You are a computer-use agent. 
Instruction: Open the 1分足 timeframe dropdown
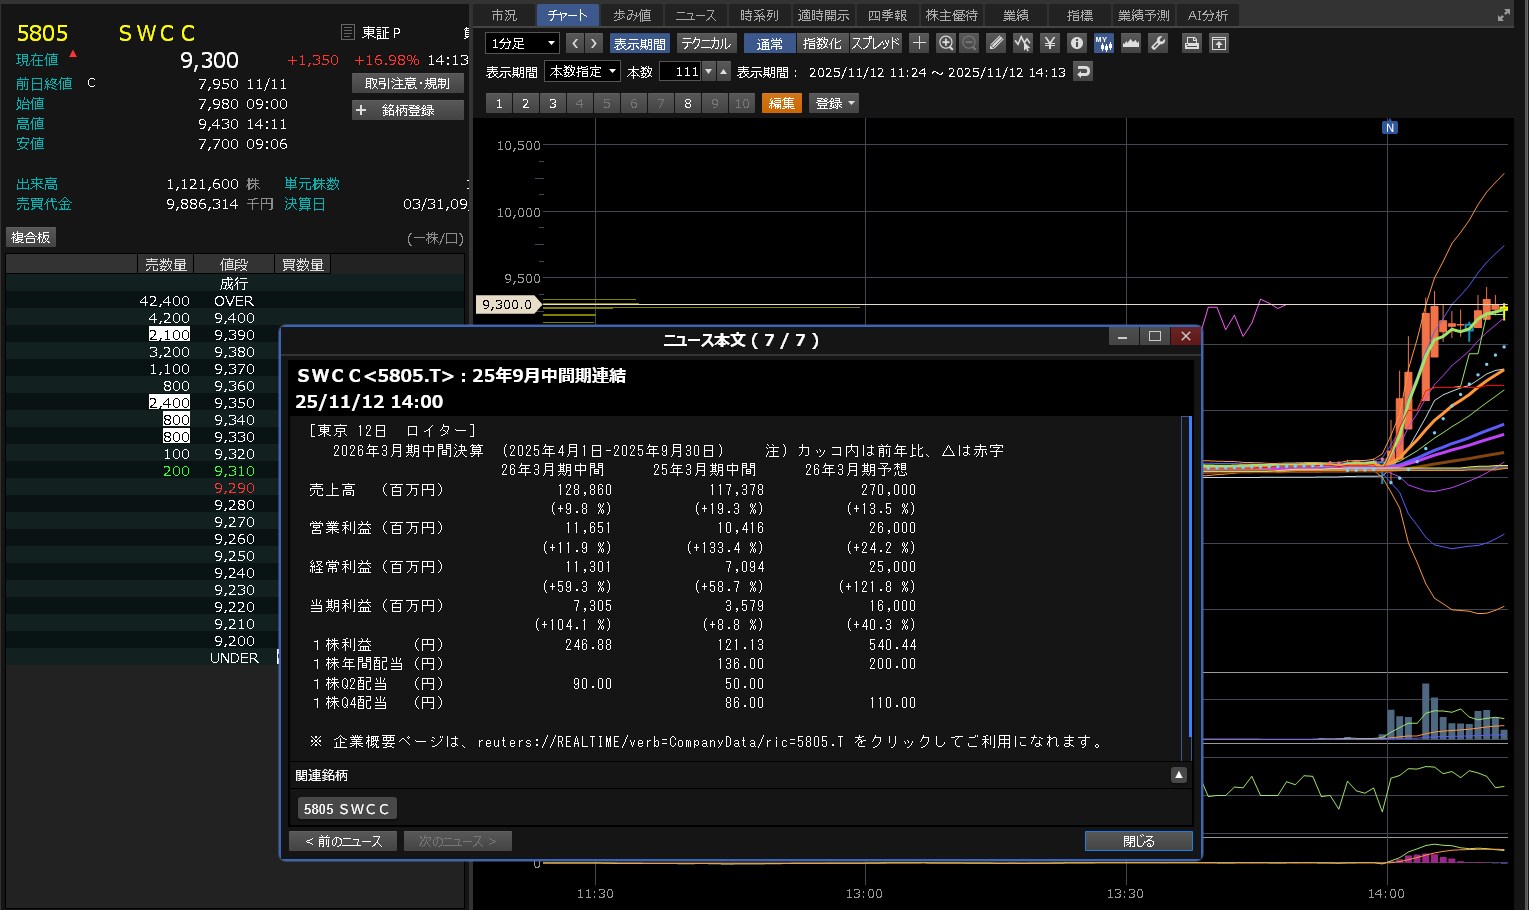(522, 43)
